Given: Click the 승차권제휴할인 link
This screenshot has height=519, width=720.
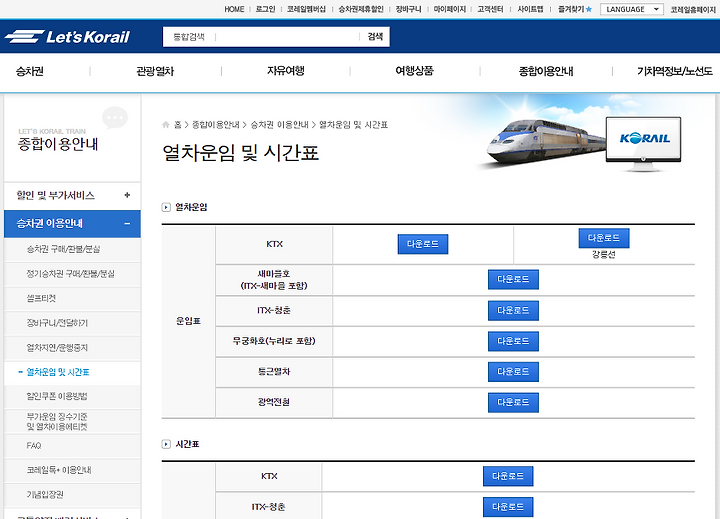Looking at the screenshot, I should tap(361, 9).
